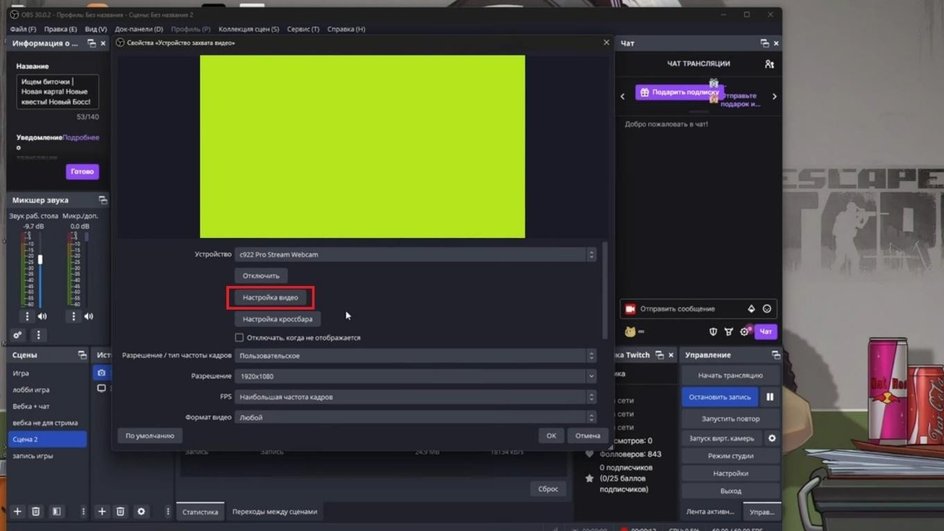Mute the desktop audio speaker icon

pyautogui.click(x=42, y=316)
